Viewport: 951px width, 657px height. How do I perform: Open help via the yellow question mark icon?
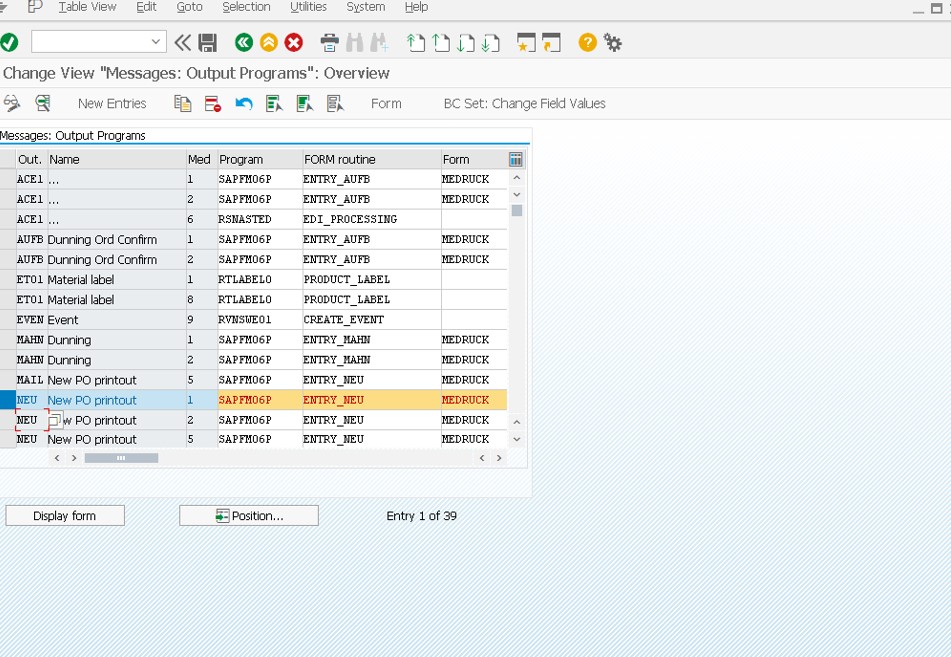pos(587,42)
